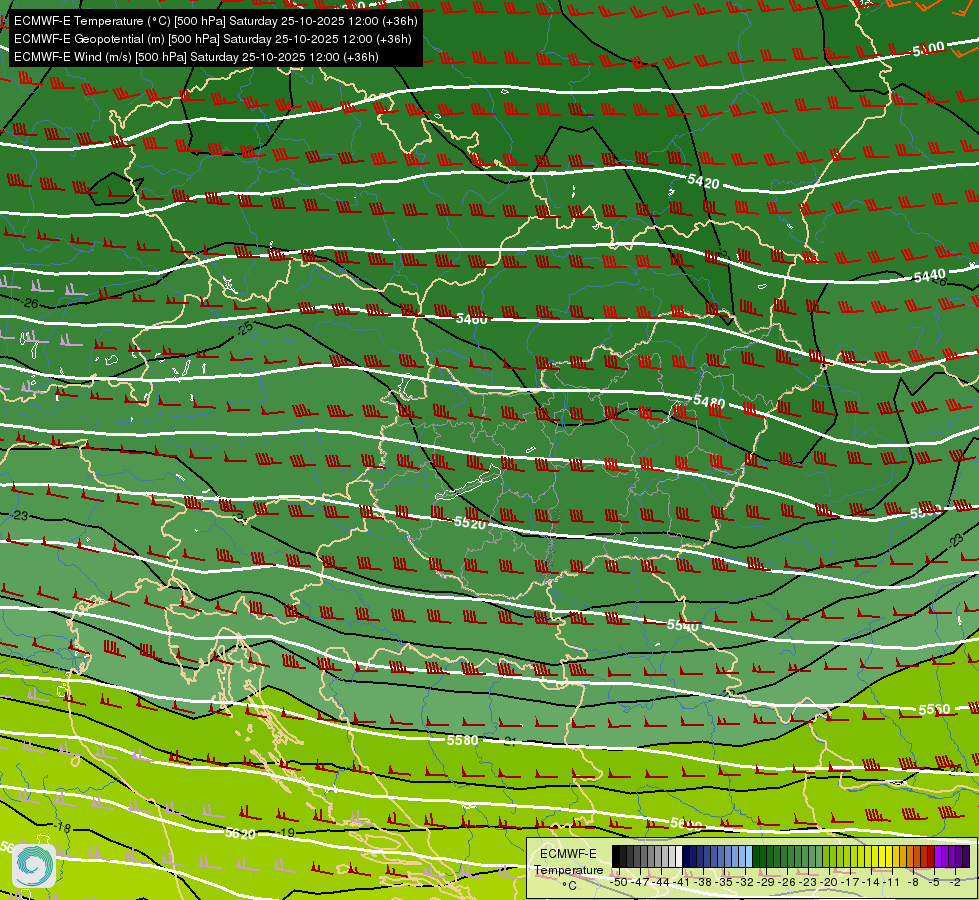The image size is (979, 900).
Task: Click the swirl logo icon in the corner
Action: pos(33,865)
